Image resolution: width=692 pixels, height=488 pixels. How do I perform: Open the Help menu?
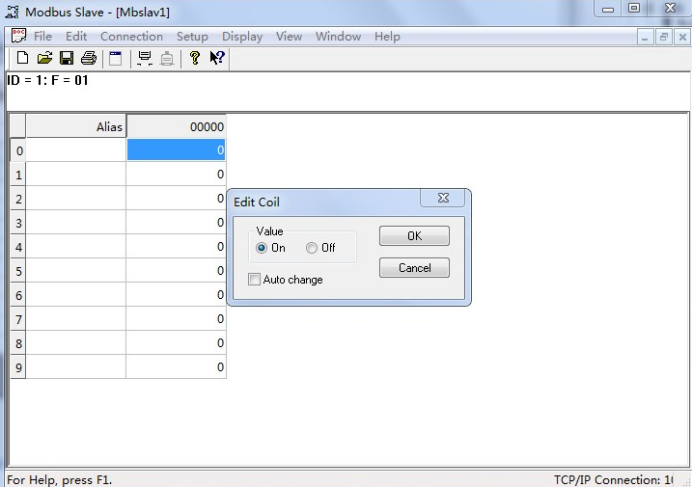click(387, 36)
